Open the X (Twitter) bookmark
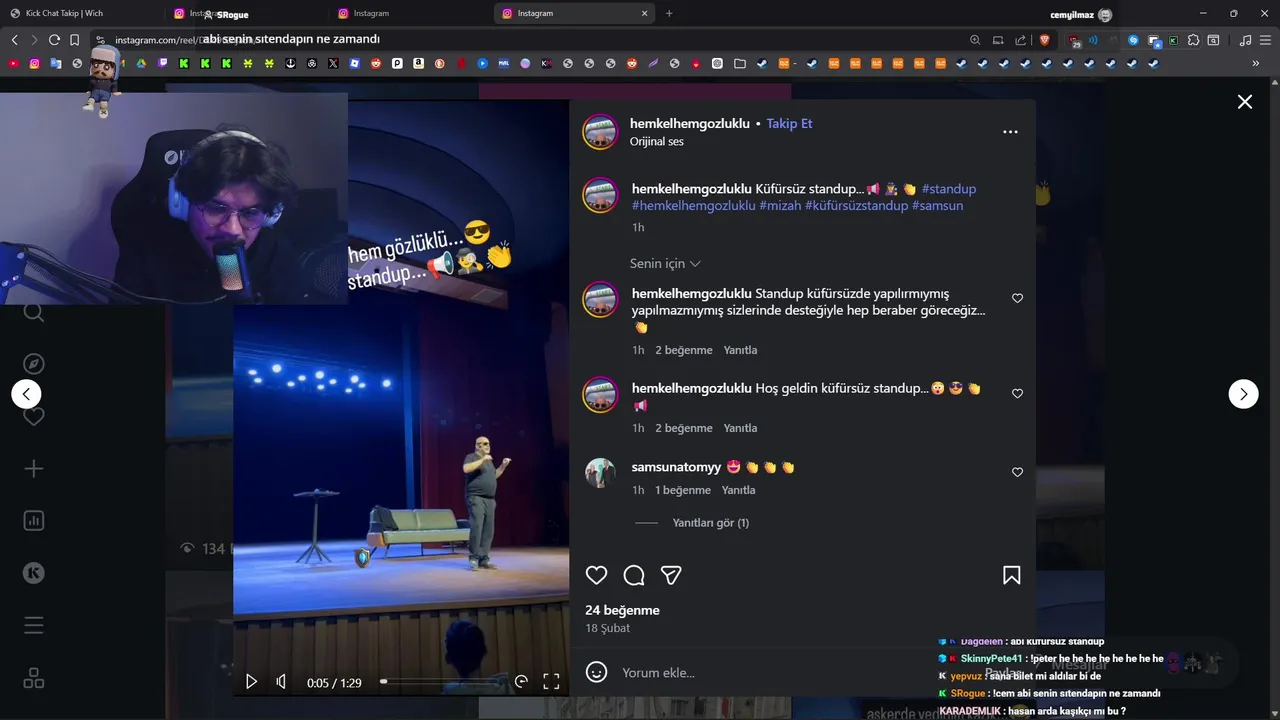This screenshot has height=720, width=1280. tap(333, 63)
